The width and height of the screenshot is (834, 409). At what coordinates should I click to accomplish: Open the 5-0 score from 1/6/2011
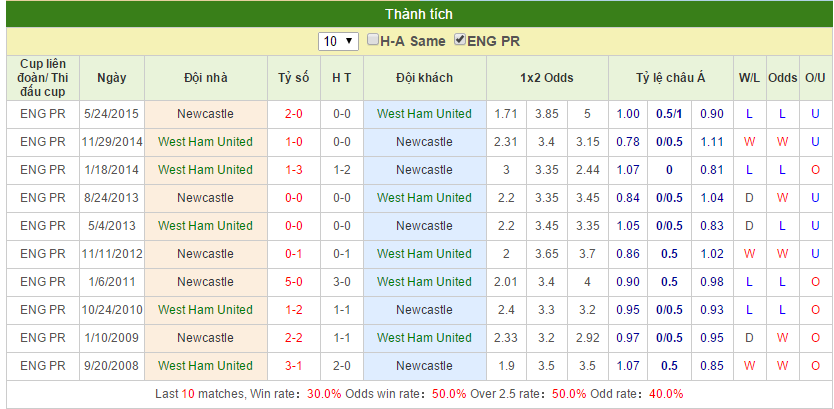[294, 282]
